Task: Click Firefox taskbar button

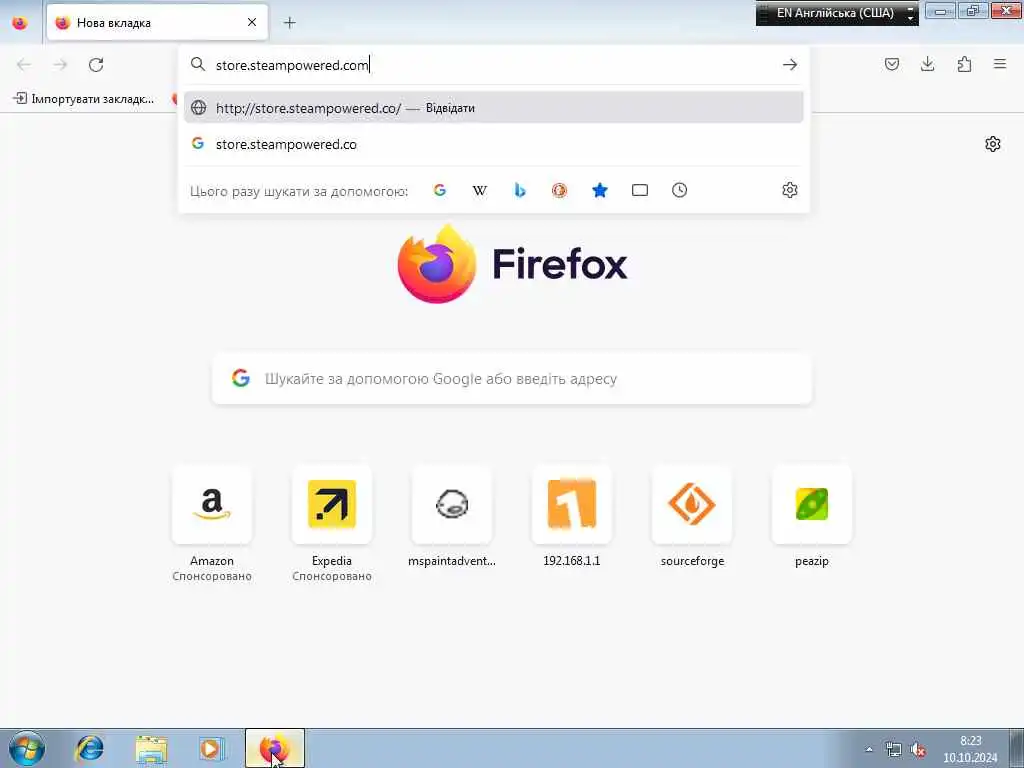Action: 275,748
